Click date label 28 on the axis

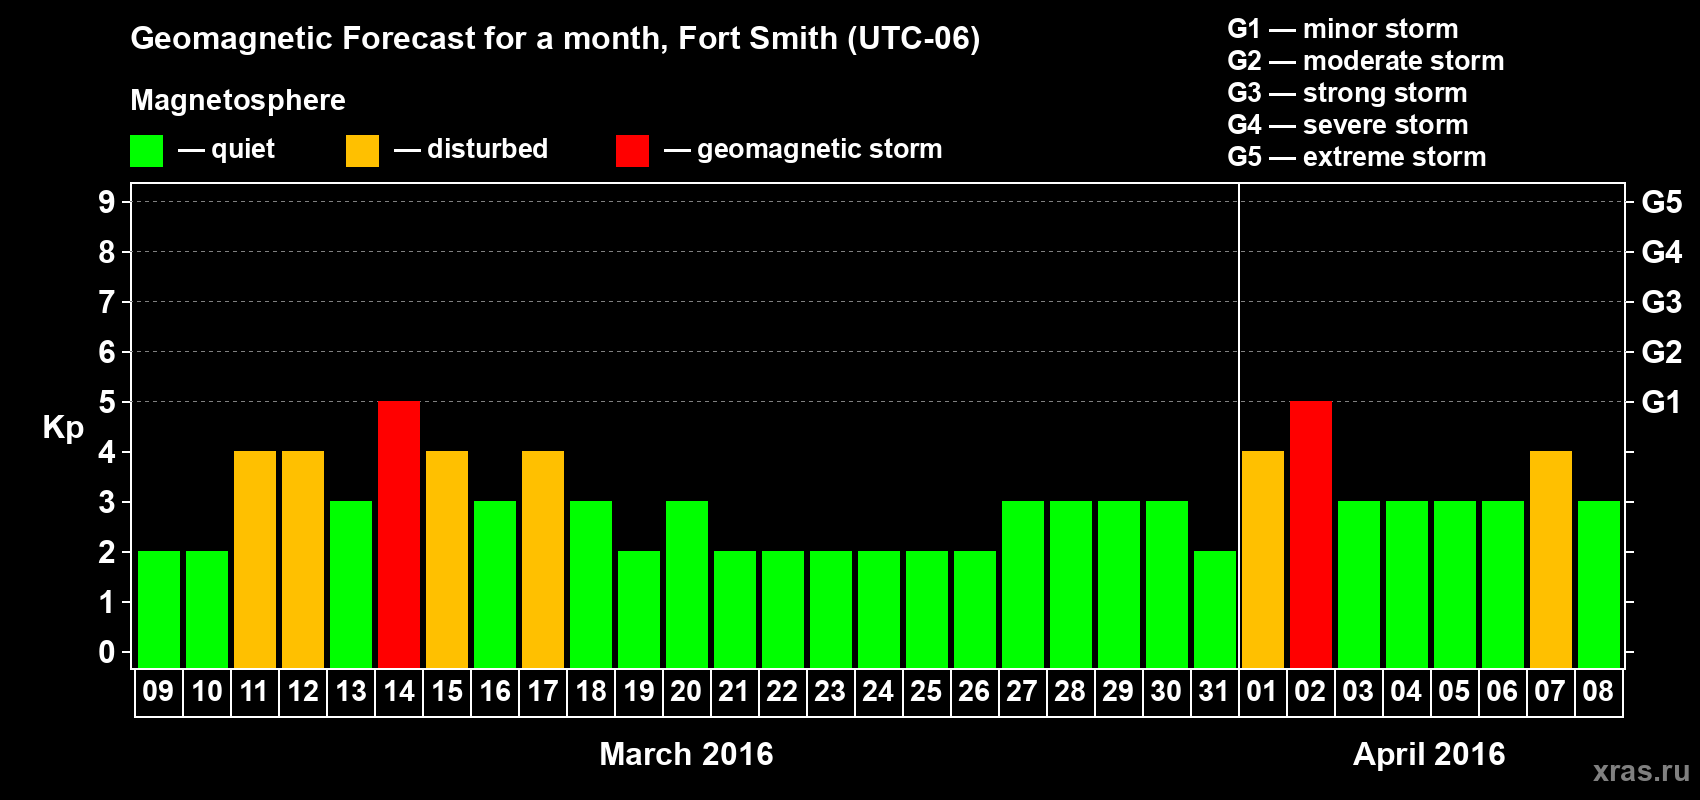(x=1071, y=692)
